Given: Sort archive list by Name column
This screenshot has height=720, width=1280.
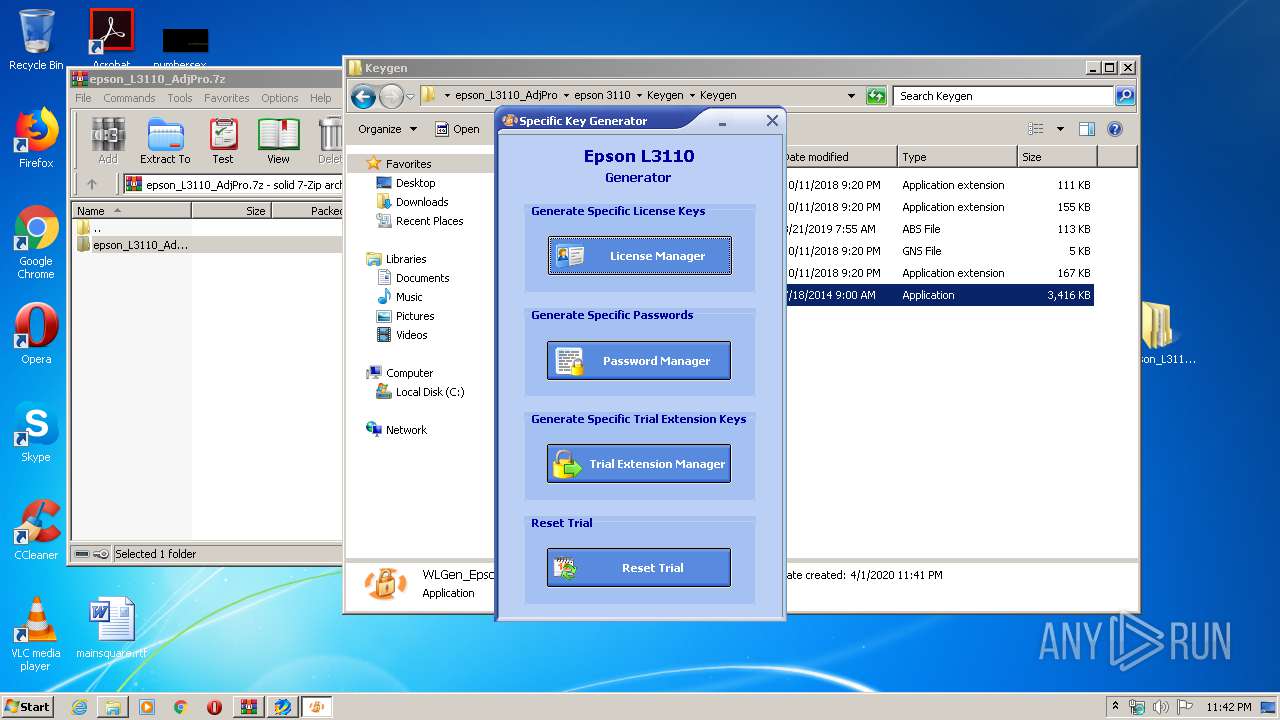Looking at the screenshot, I should click(131, 211).
